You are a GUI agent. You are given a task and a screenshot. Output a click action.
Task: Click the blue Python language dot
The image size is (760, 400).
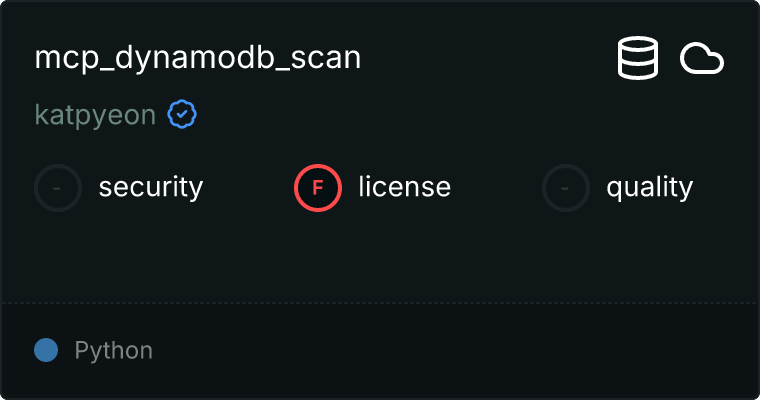click(x=46, y=350)
